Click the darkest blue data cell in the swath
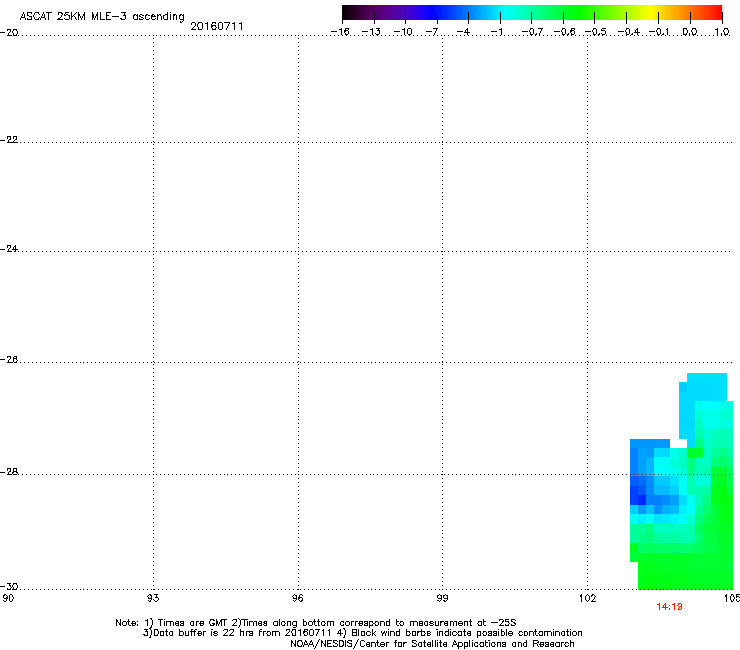The width and height of the screenshot is (740, 650). [642, 500]
